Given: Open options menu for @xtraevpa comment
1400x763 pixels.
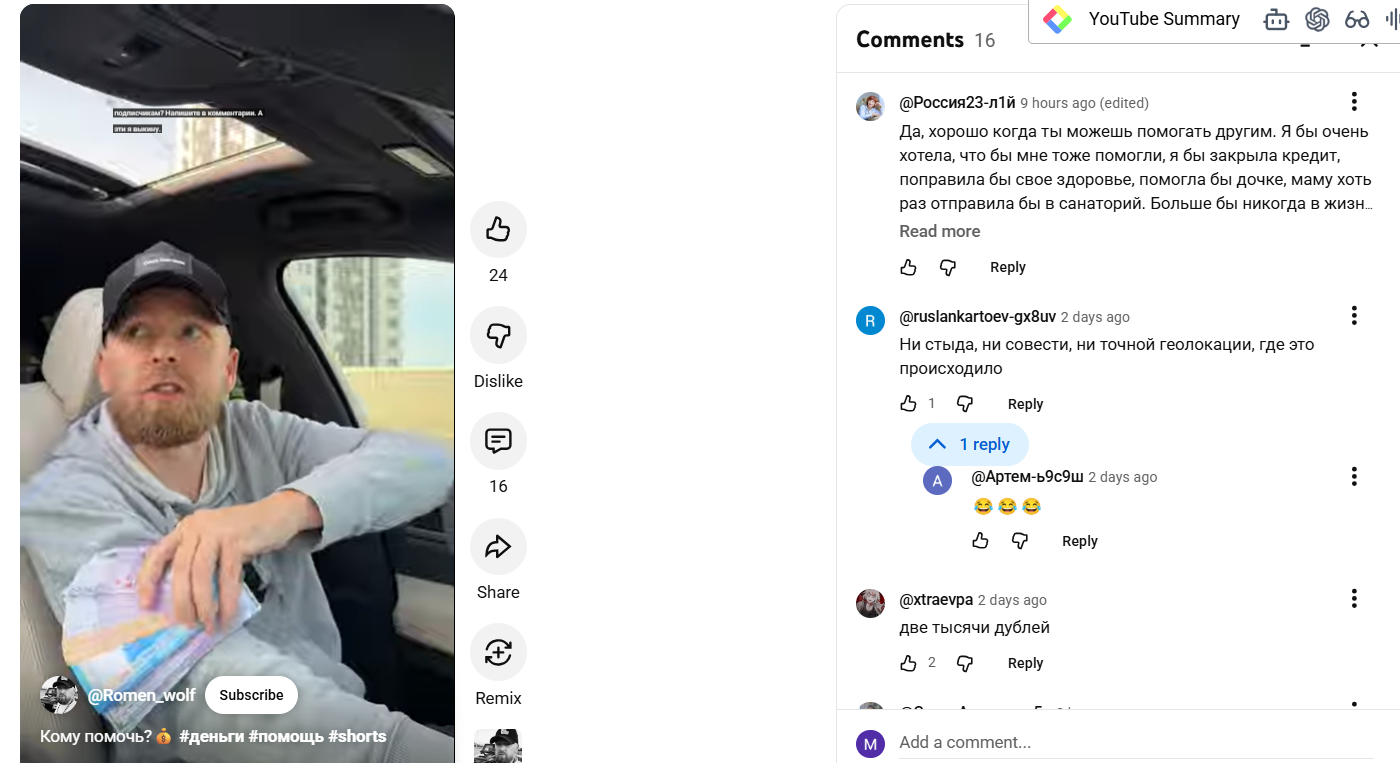Looking at the screenshot, I should tap(1354, 598).
